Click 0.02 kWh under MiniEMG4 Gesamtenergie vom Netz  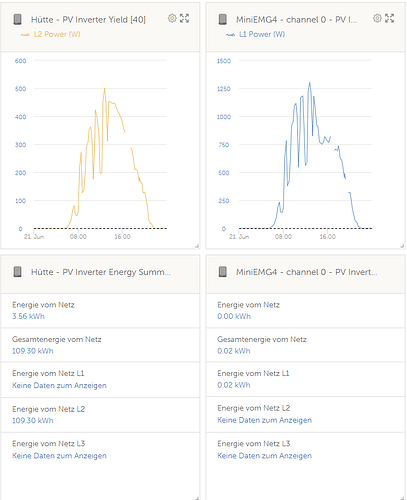pos(234,351)
